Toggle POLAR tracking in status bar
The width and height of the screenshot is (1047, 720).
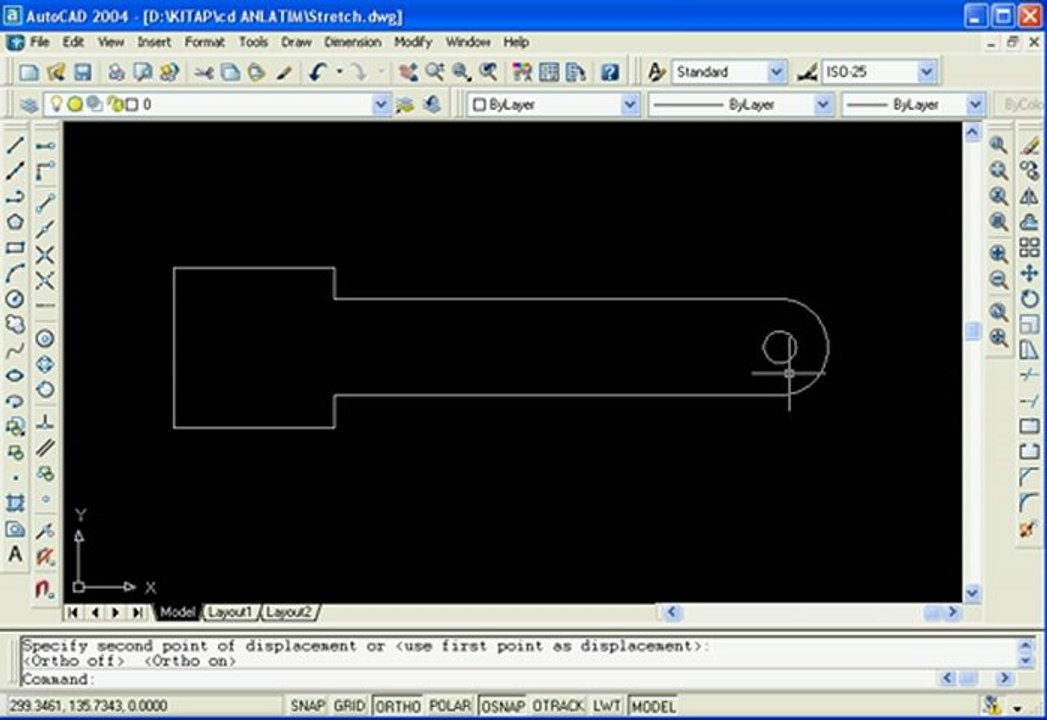coord(450,706)
